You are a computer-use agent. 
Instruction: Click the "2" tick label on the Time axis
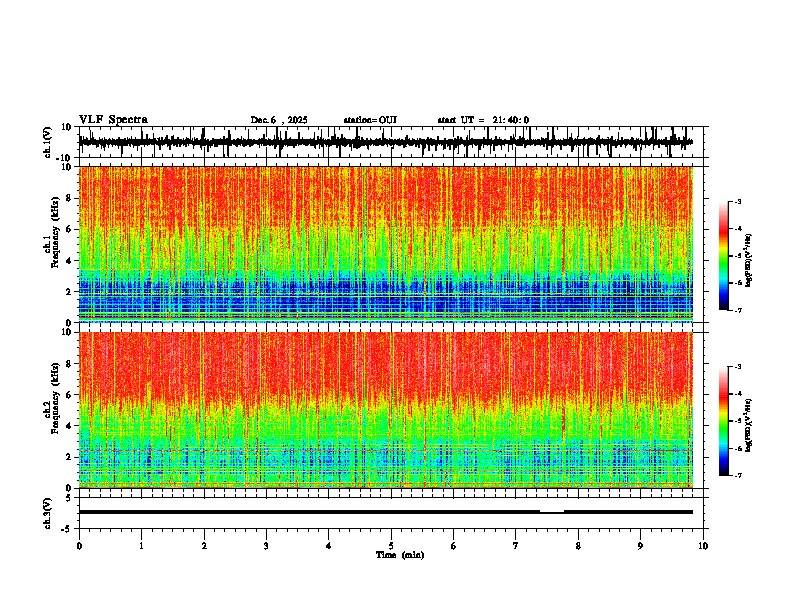tap(204, 546)
